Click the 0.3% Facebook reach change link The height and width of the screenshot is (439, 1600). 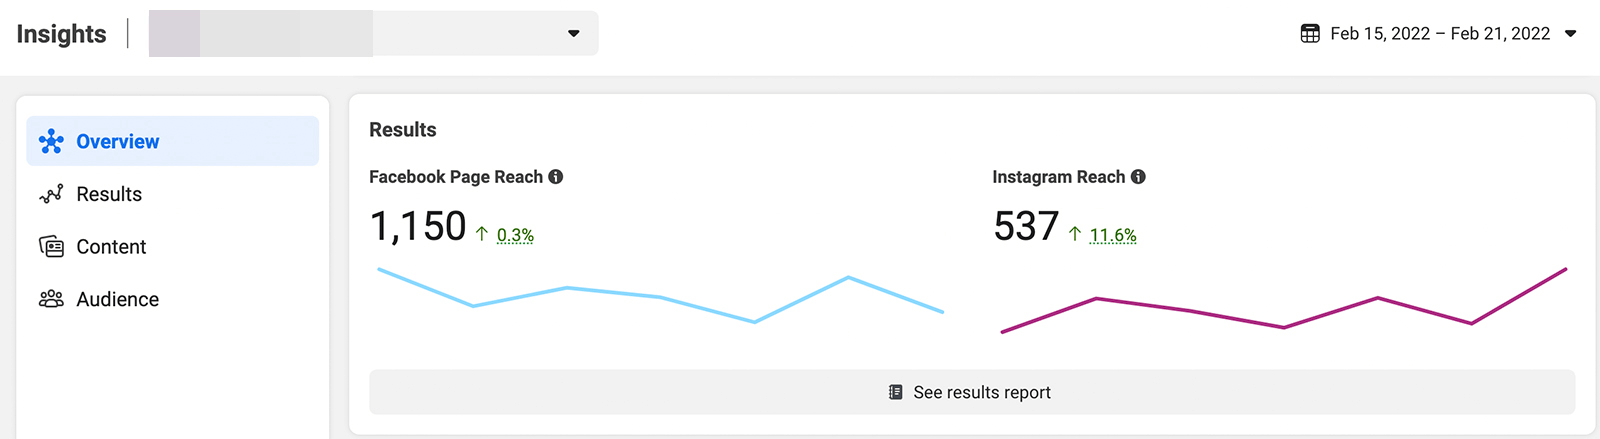click(515, 235)
